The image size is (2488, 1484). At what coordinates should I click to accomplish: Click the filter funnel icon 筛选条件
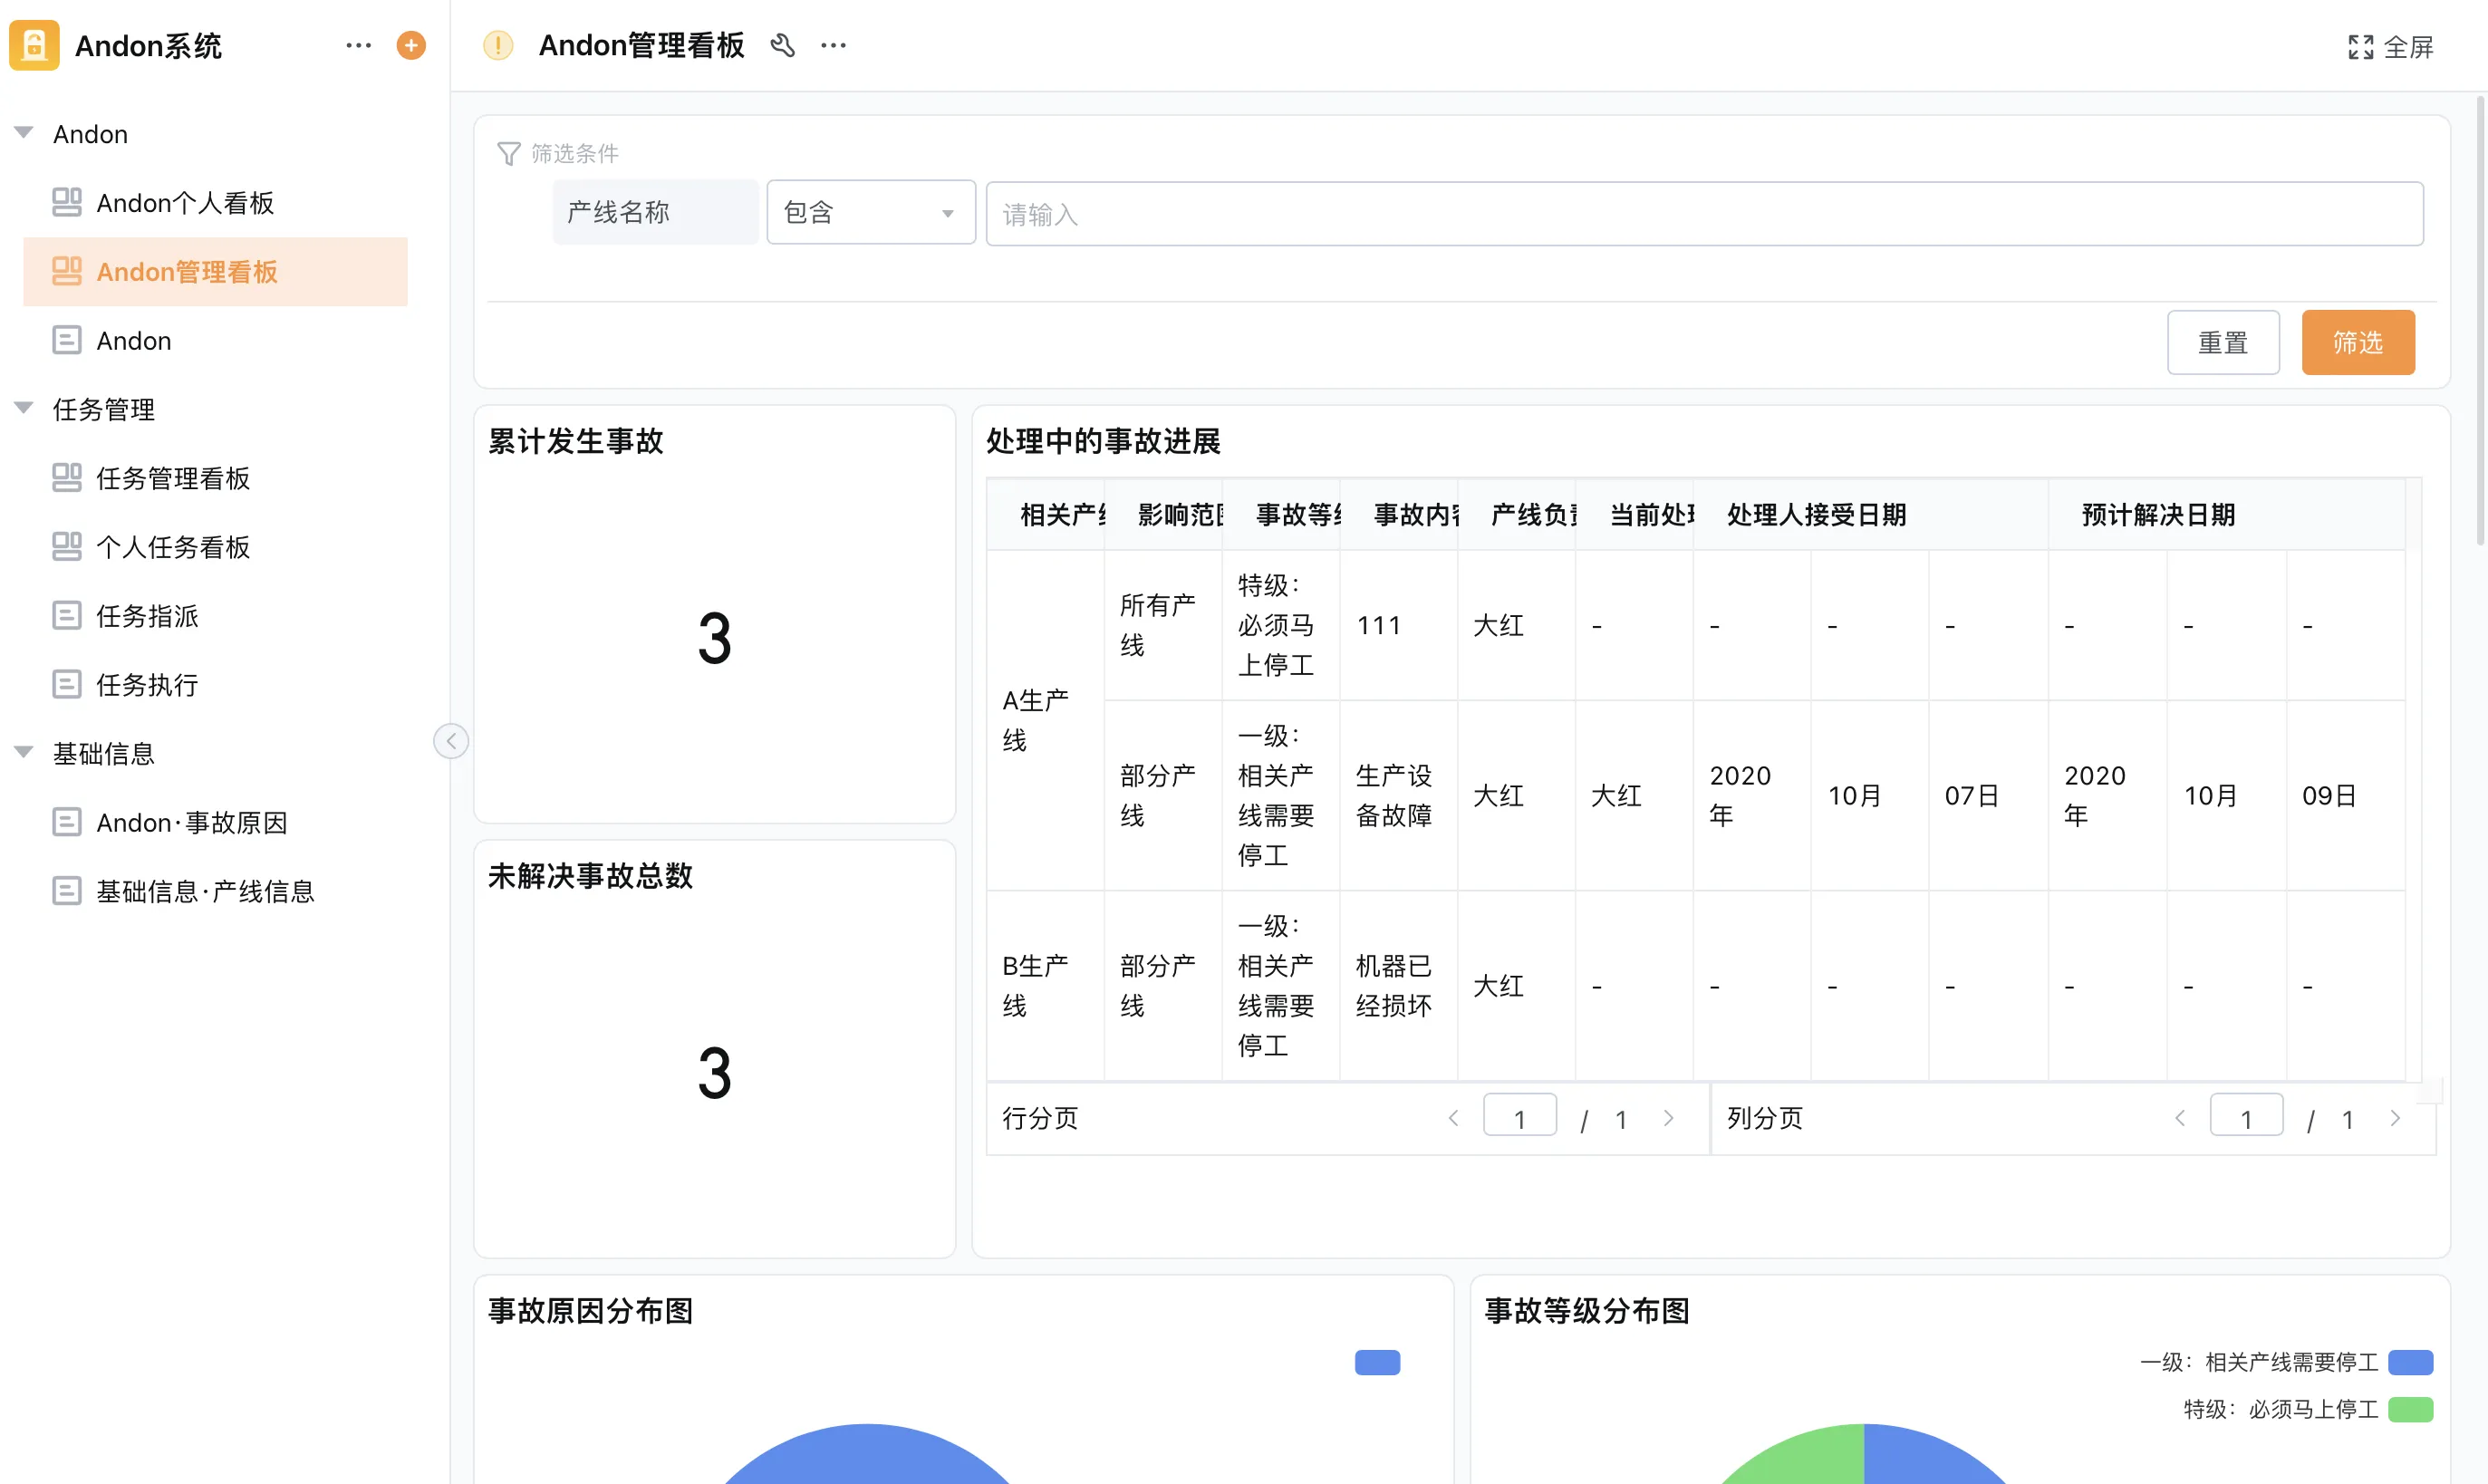509,154
